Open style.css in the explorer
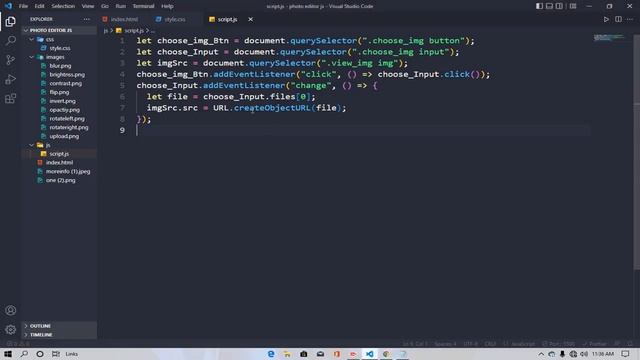The height and width of the screenshot is (360, 640). [59, 48]
